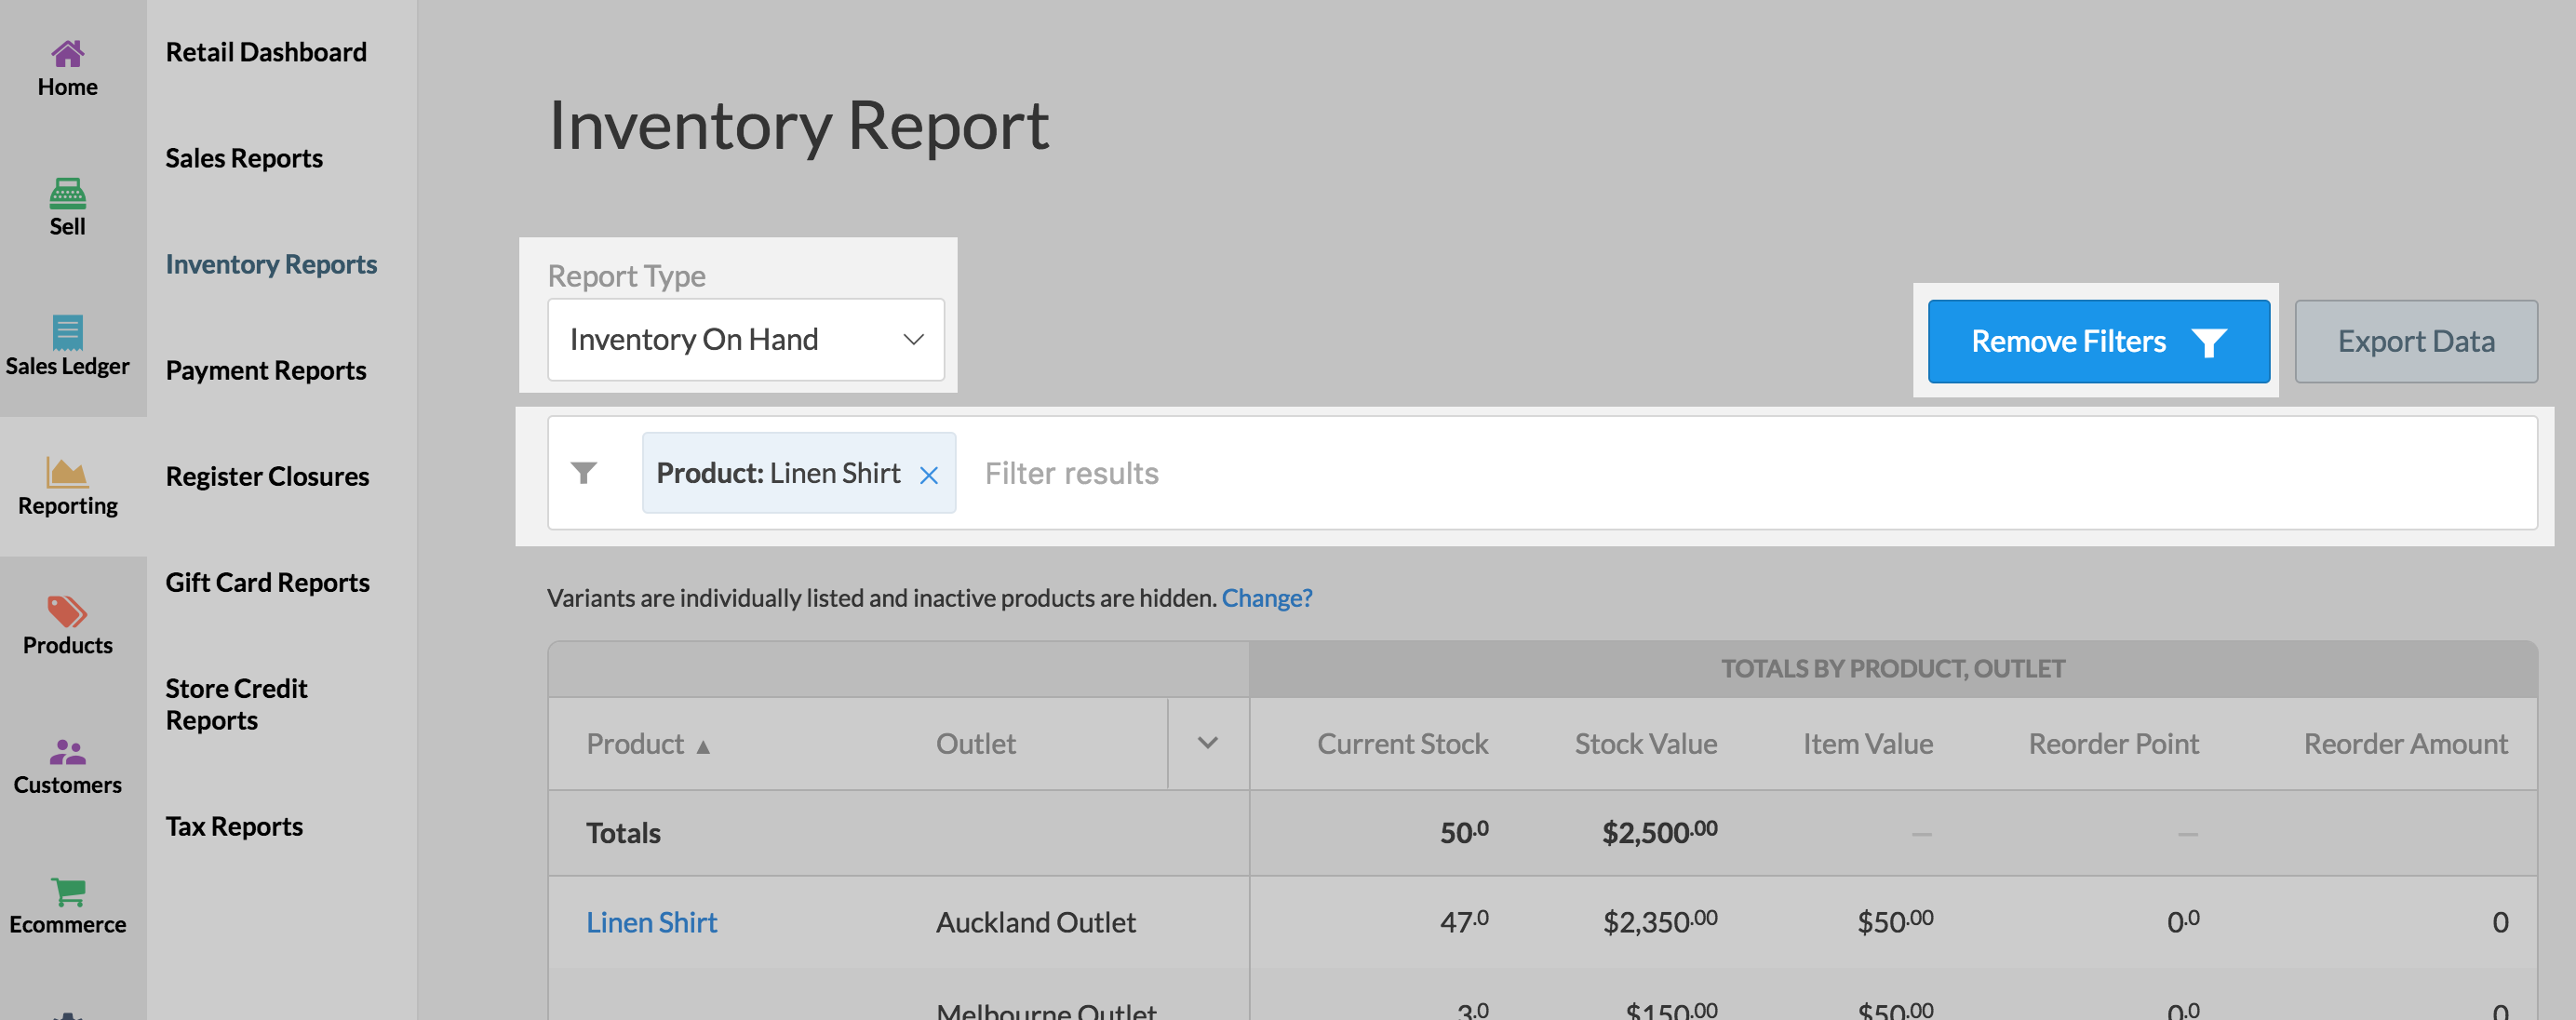Screen dimensions: 2576x1020
Task: Open the Sales Ledger receipt icon
Action: click(x=67, y=332)
